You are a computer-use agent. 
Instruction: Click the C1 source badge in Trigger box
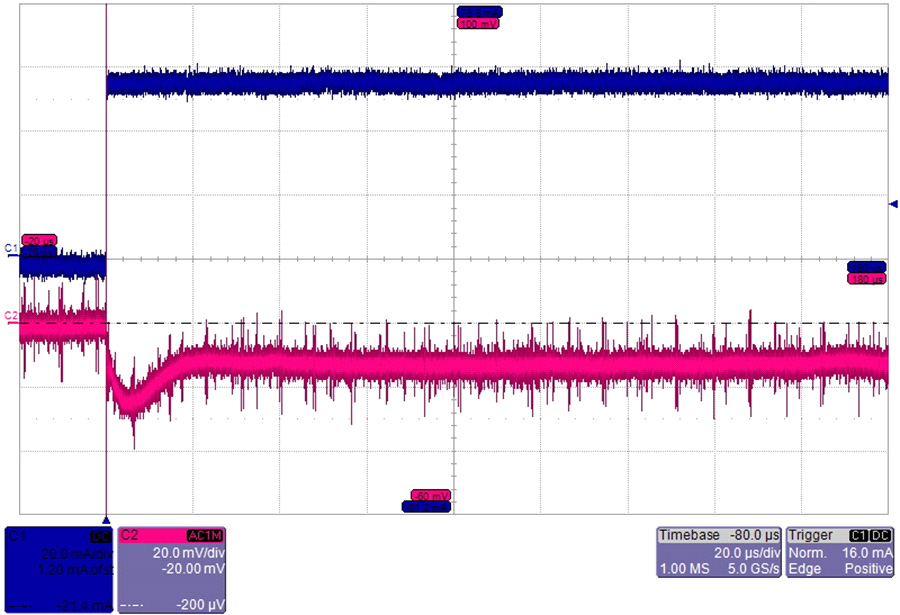pyautogui.click(x=859, y=535)
